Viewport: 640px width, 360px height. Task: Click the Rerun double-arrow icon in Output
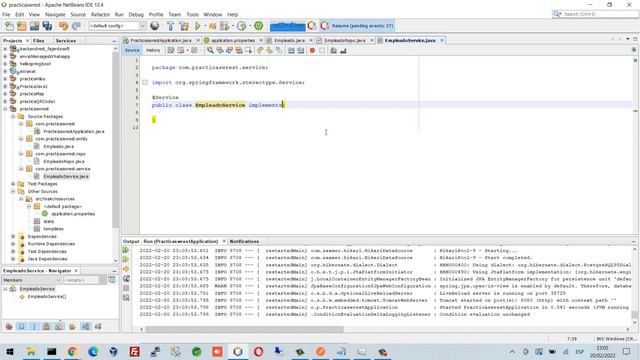[126, 250]
